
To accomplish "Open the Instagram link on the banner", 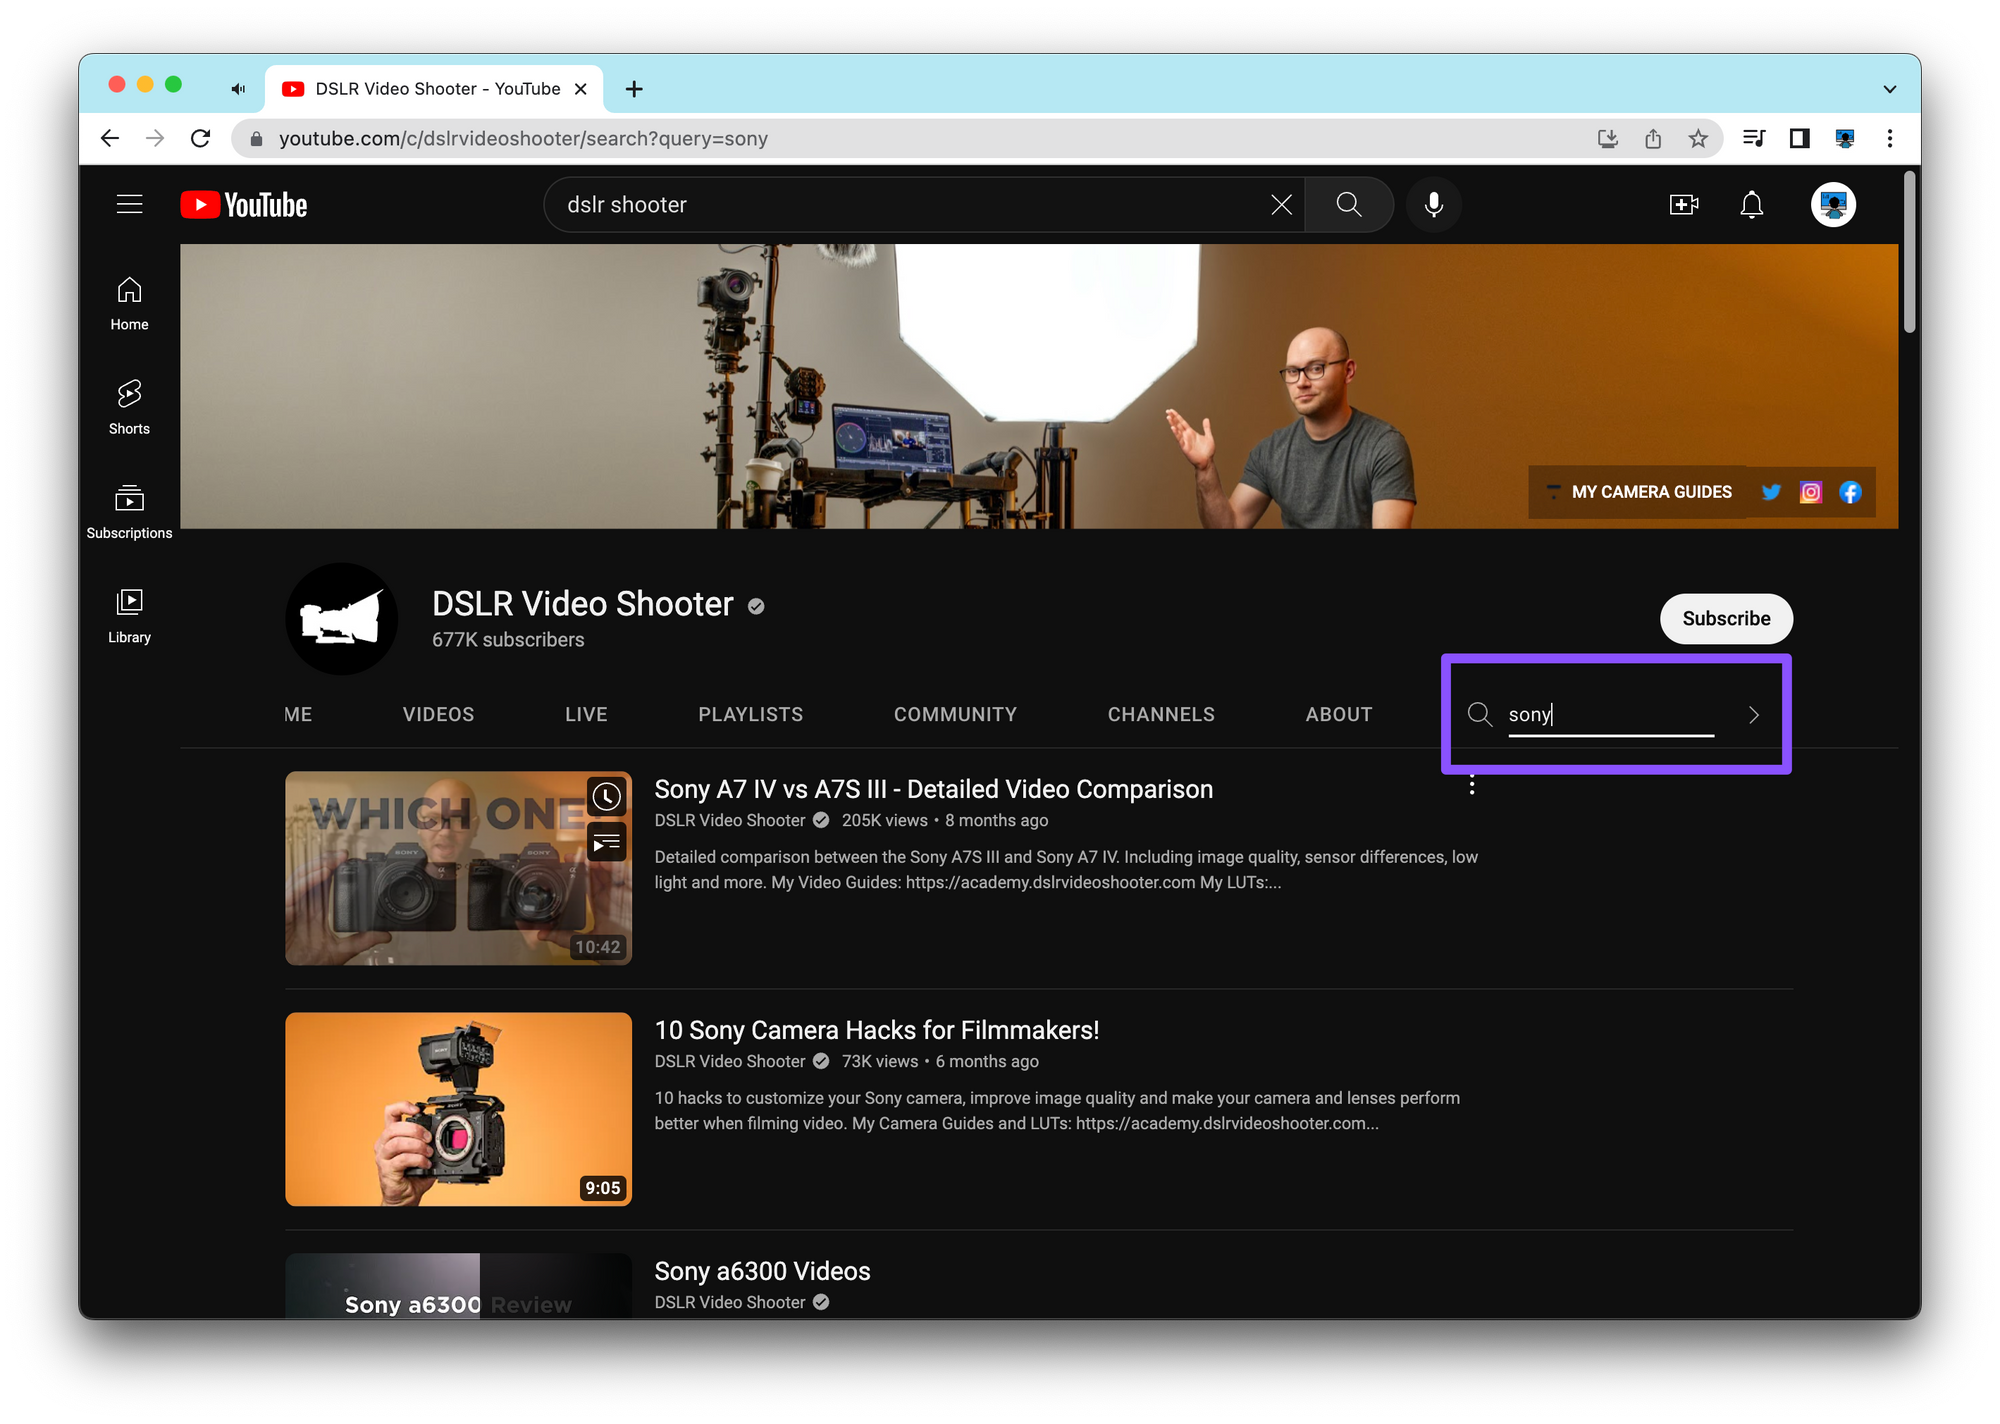I will (x=1810, y=492).
